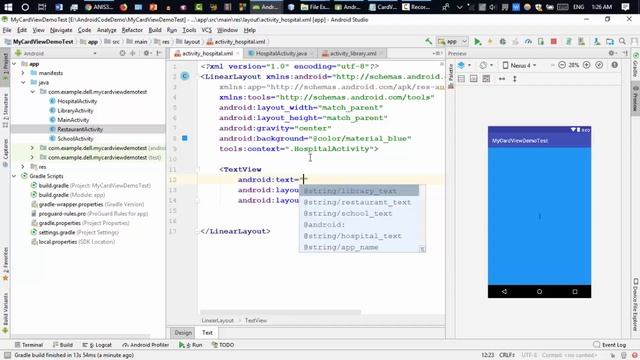Click the class gutter icon on line 2
Viewport: 640px width, 360px height.
[x=185, y=76]
